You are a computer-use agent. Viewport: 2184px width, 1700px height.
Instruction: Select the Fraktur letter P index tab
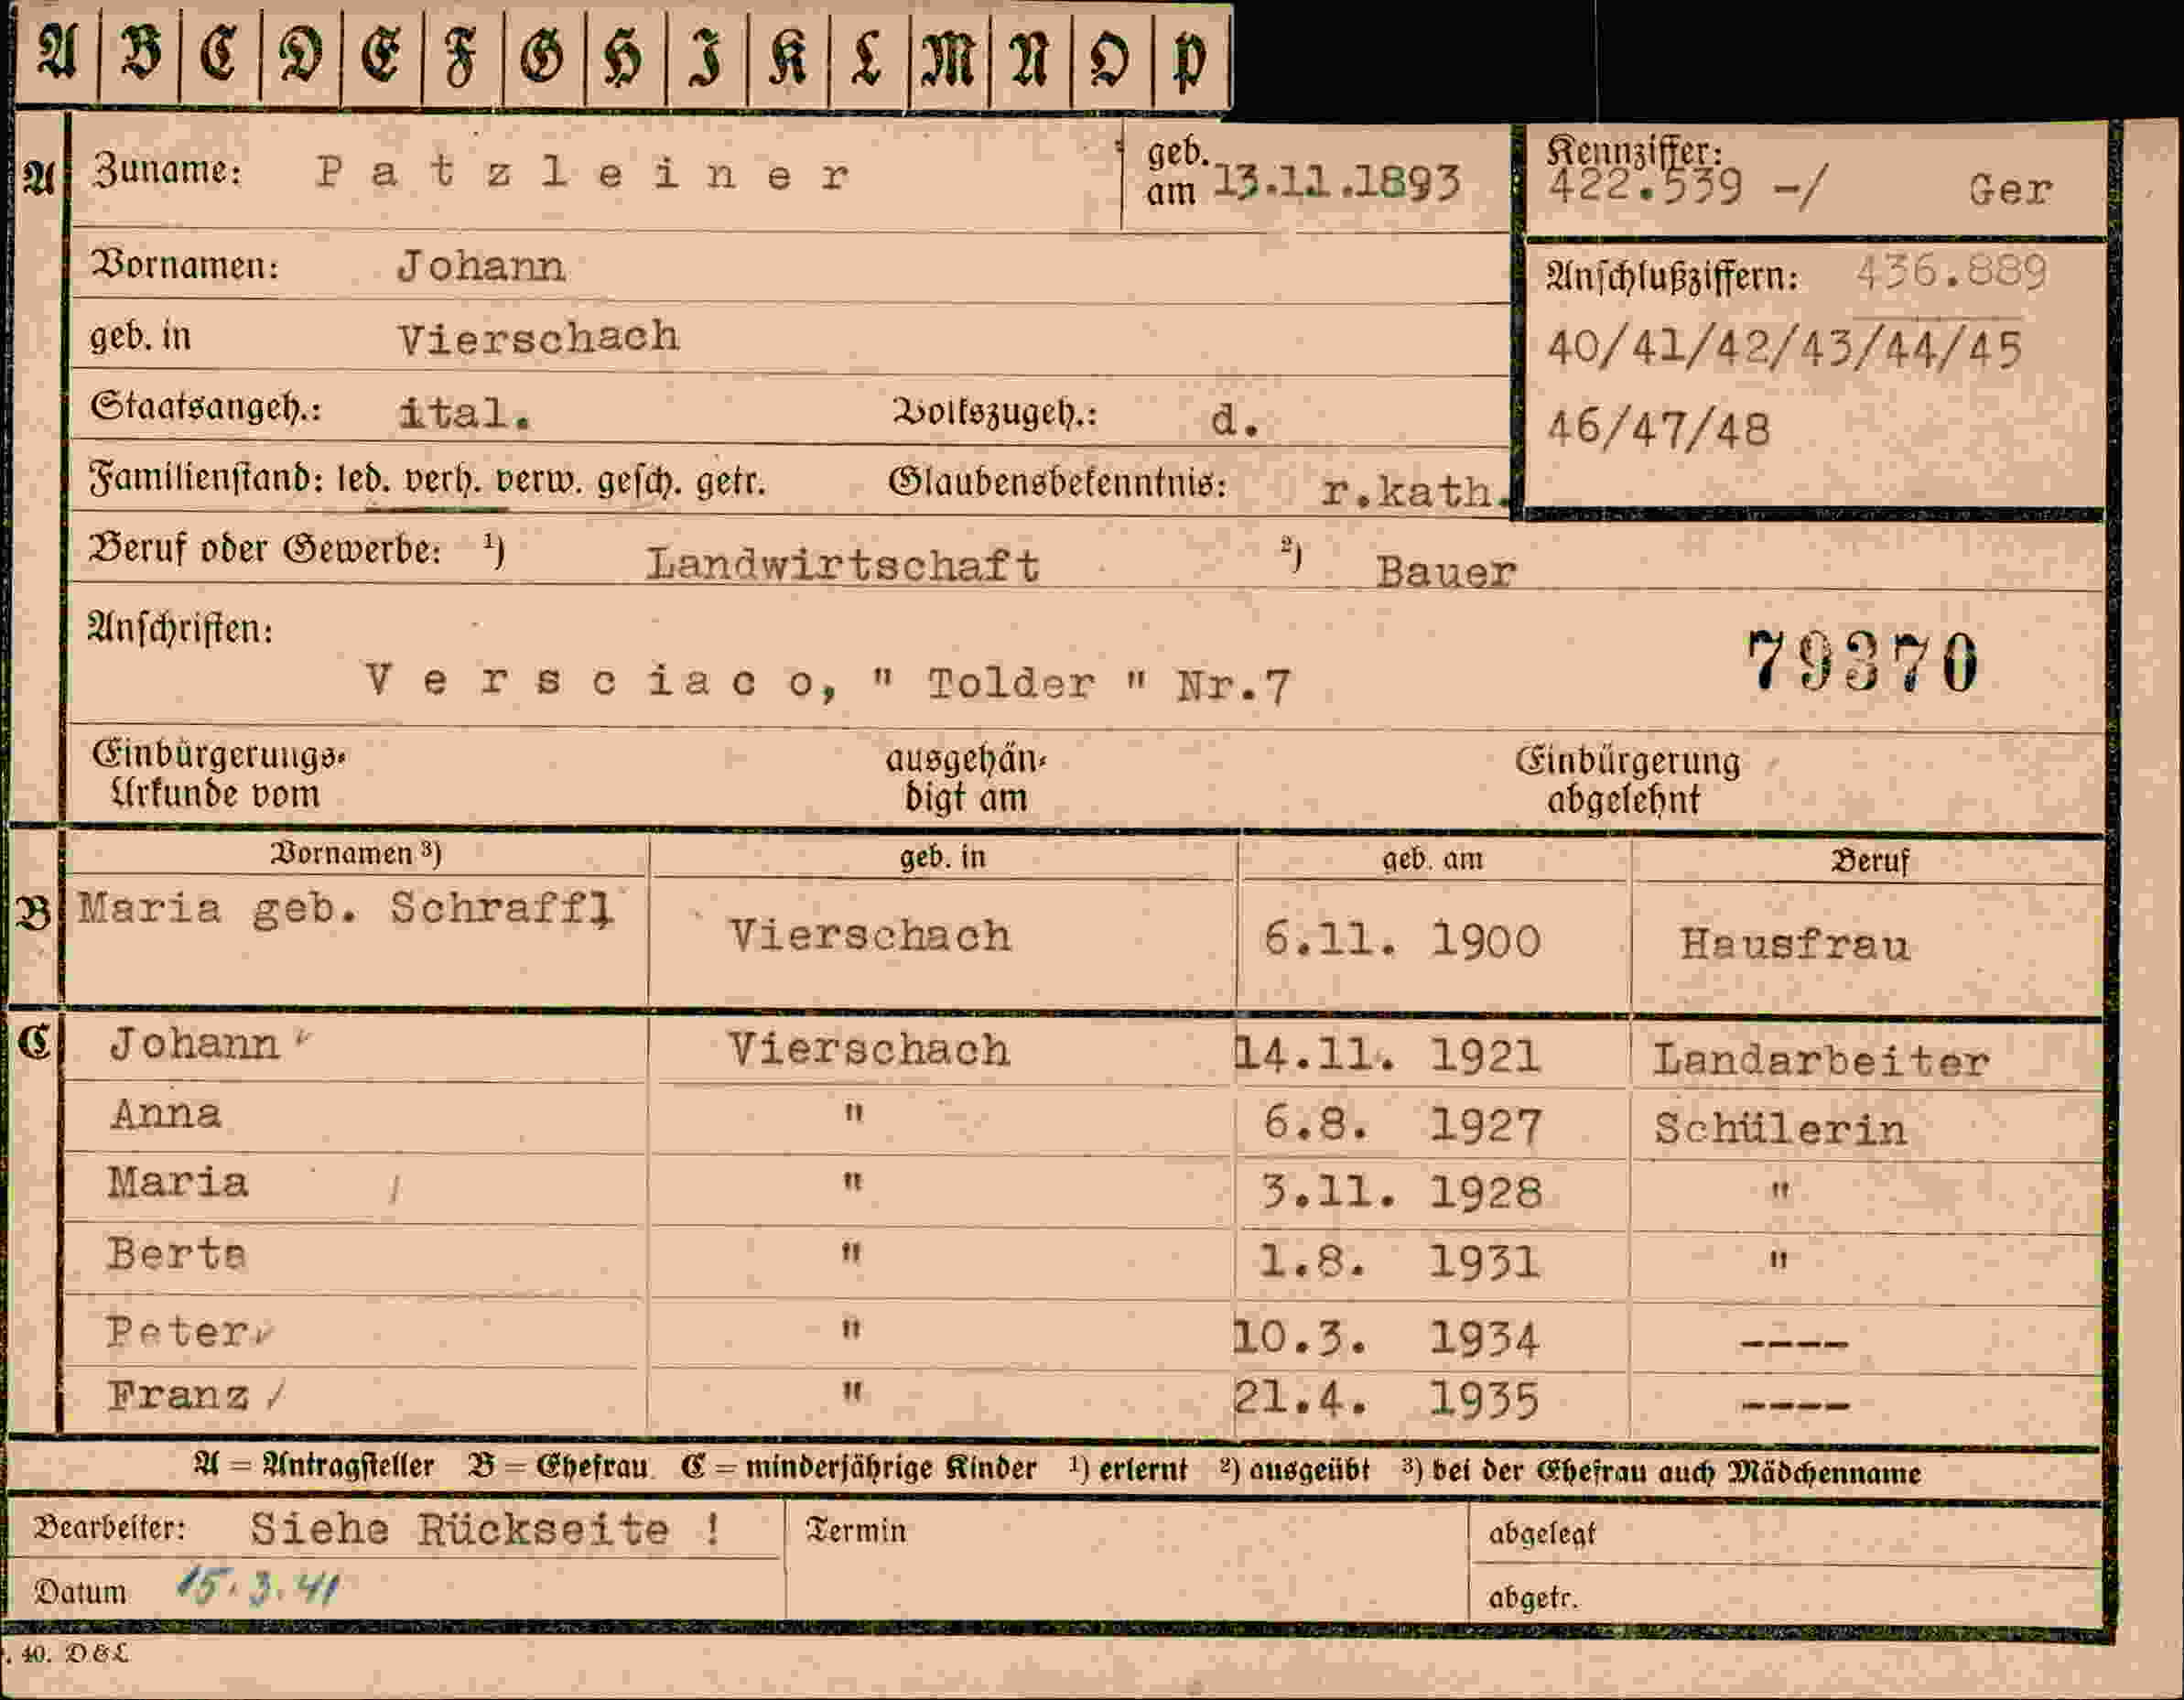(x=1192, y=58)
